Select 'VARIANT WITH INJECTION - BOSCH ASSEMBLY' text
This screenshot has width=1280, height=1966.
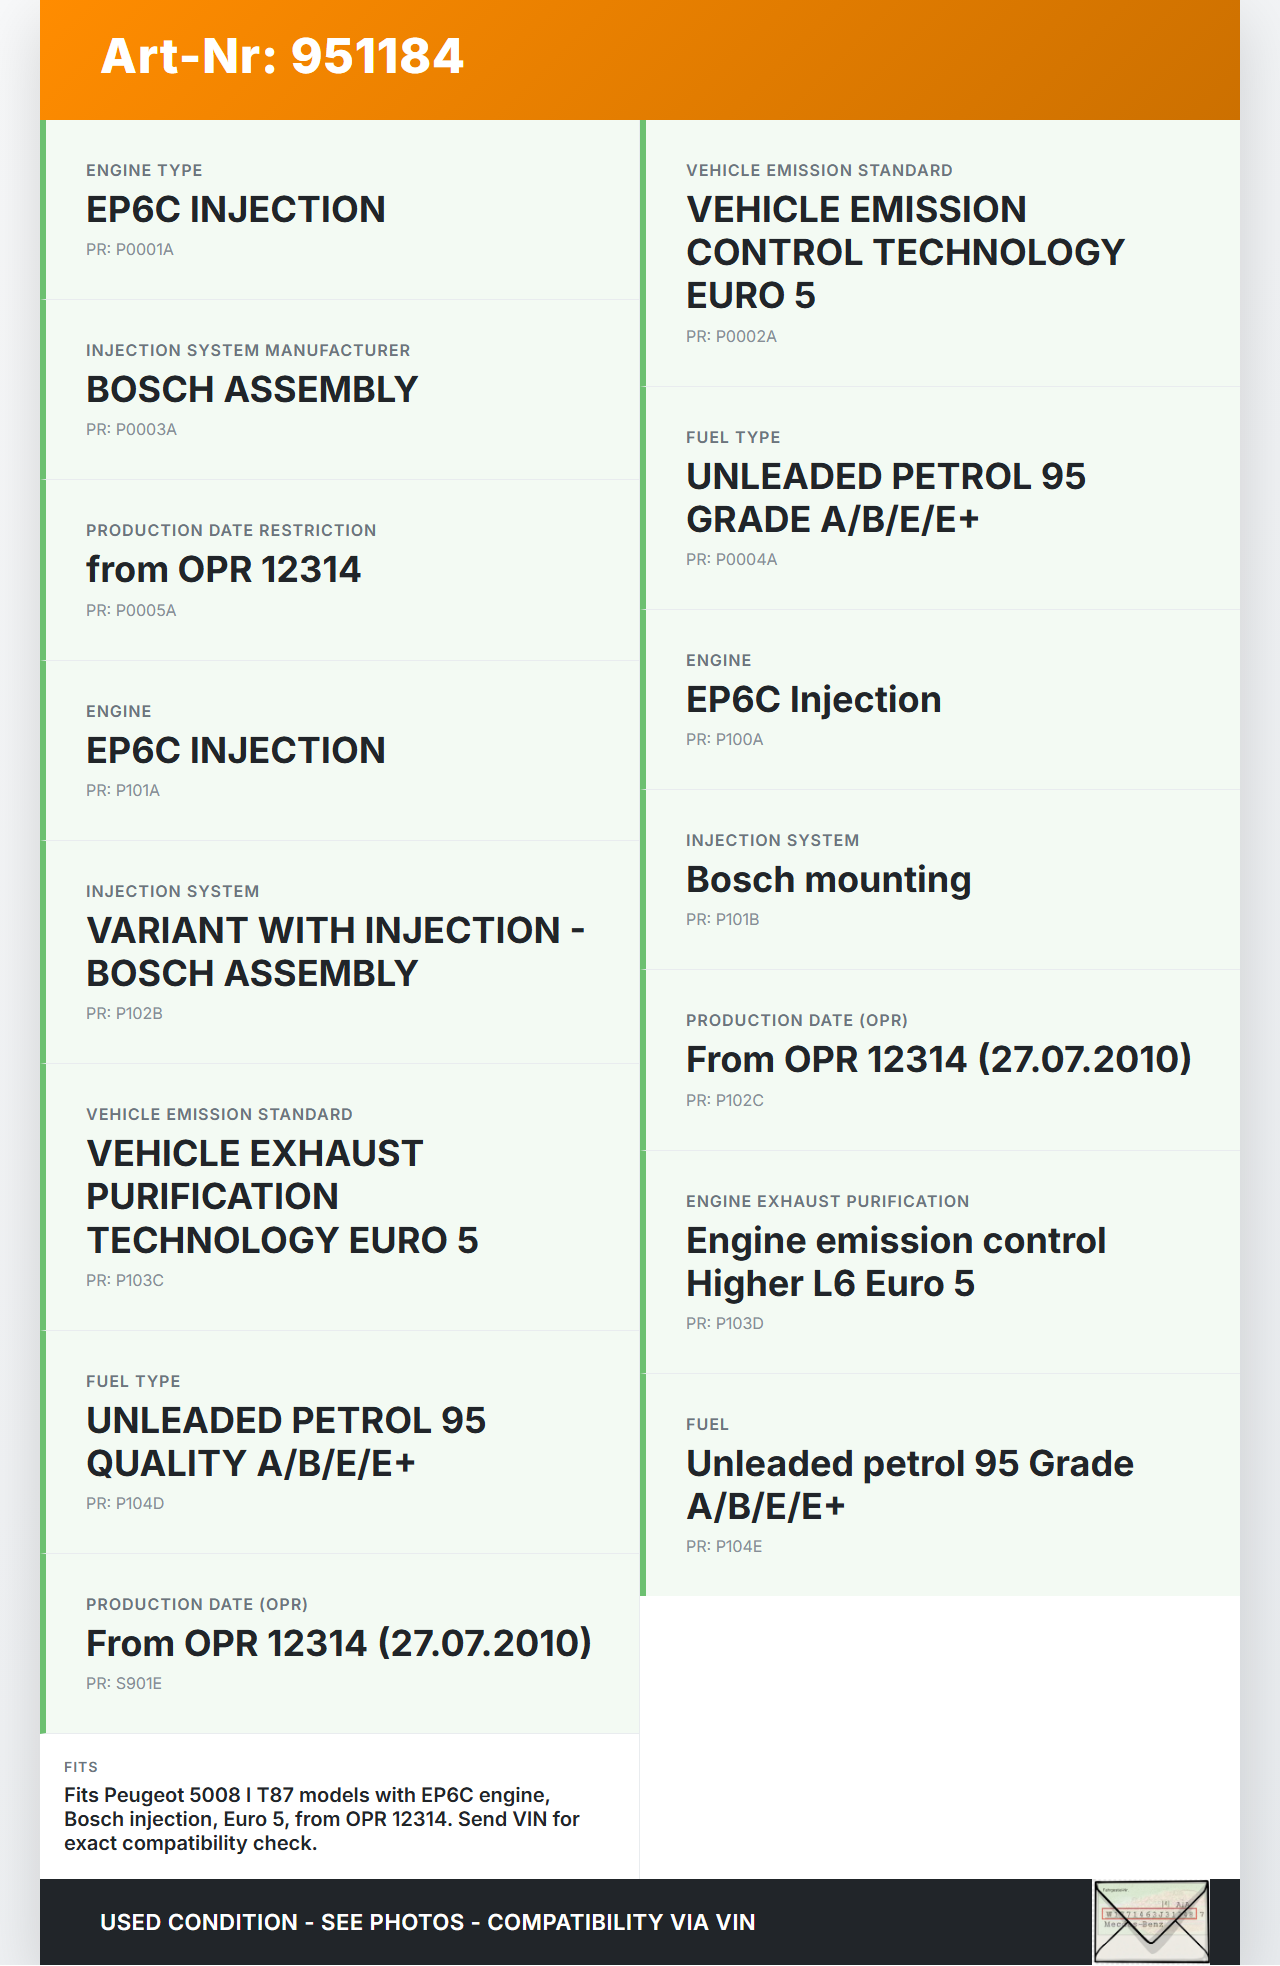click(335, 952)
